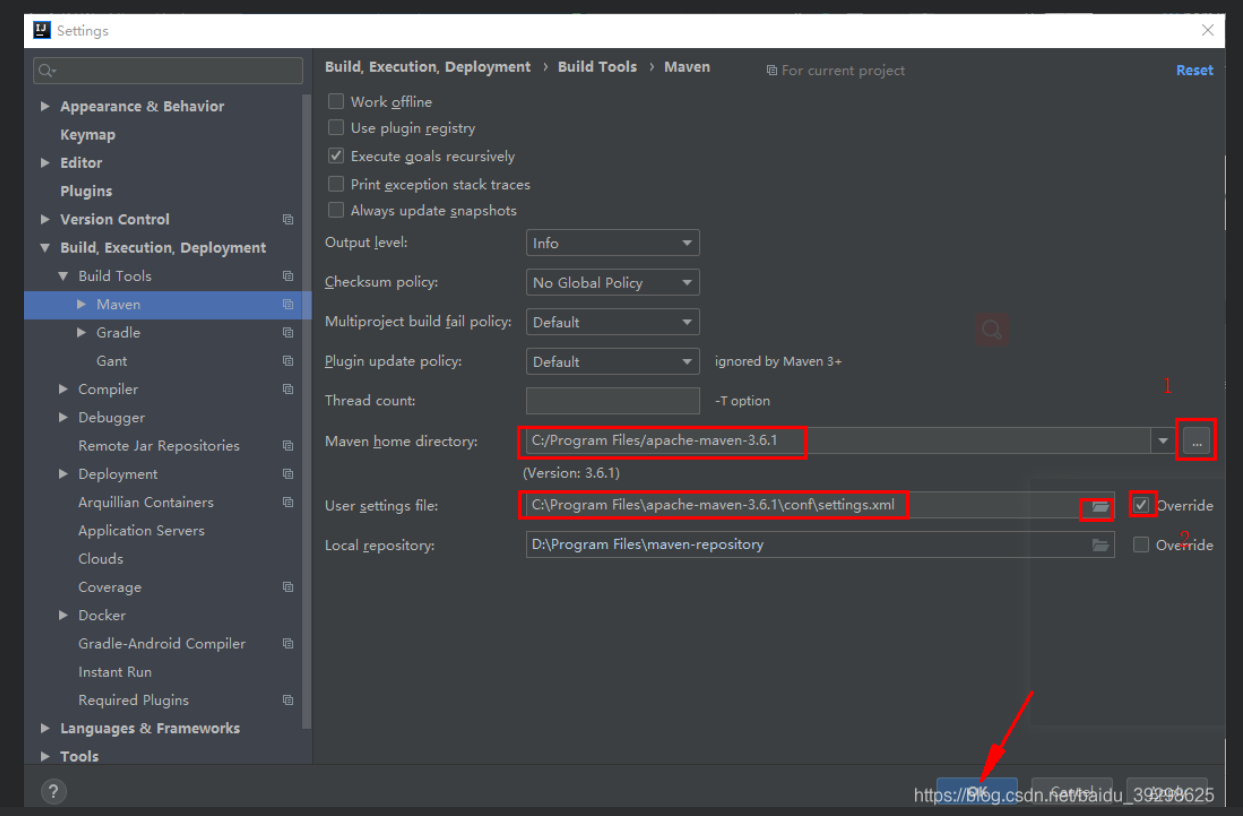Image resolution: width=1243 pixels, height=816 pixels.
Task: Open Output level dropdown
Action: click(613, 243)
